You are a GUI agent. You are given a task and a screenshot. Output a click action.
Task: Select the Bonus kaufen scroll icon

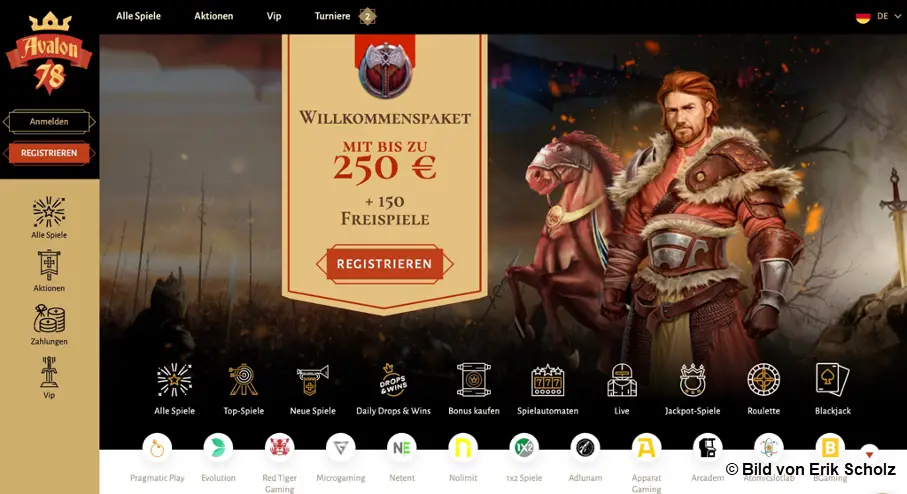(x=474, y=380)
